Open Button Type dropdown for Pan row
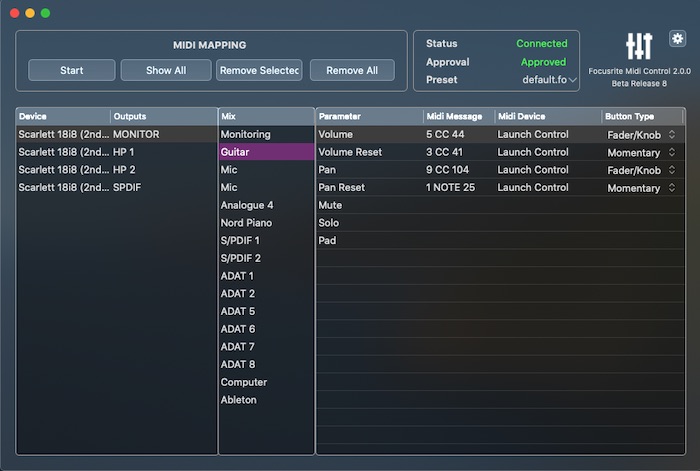The image size is (700, 471). point(641,170)
